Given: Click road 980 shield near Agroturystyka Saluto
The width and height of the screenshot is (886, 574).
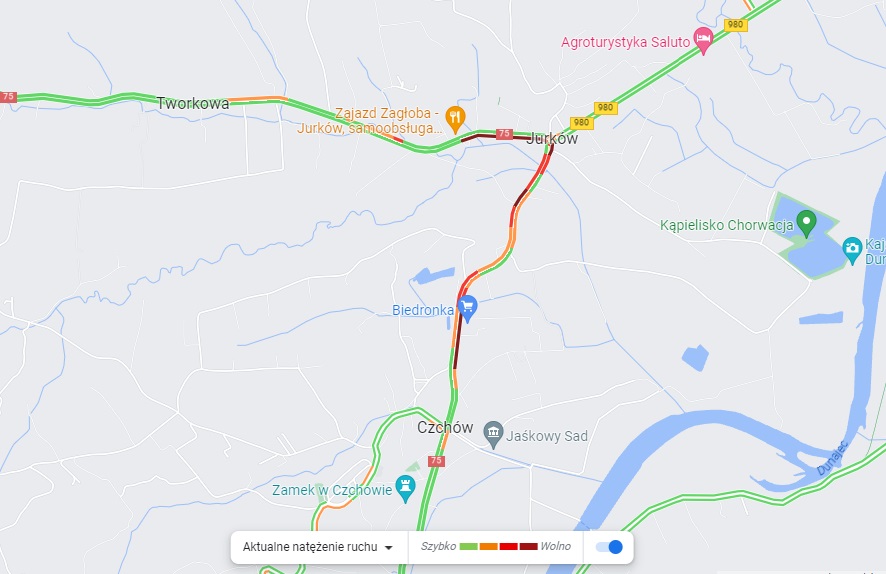Looking at the screenshot, I should coord(735,24).
